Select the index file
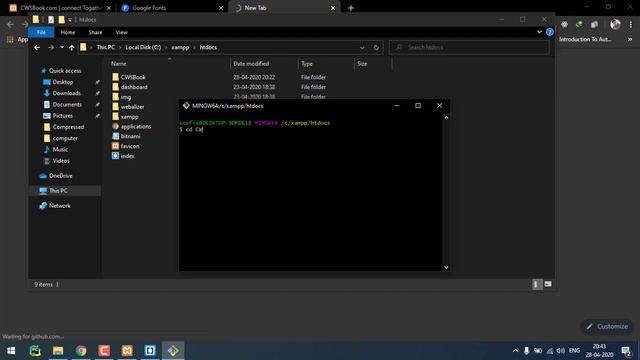 (x=127, y=156)
